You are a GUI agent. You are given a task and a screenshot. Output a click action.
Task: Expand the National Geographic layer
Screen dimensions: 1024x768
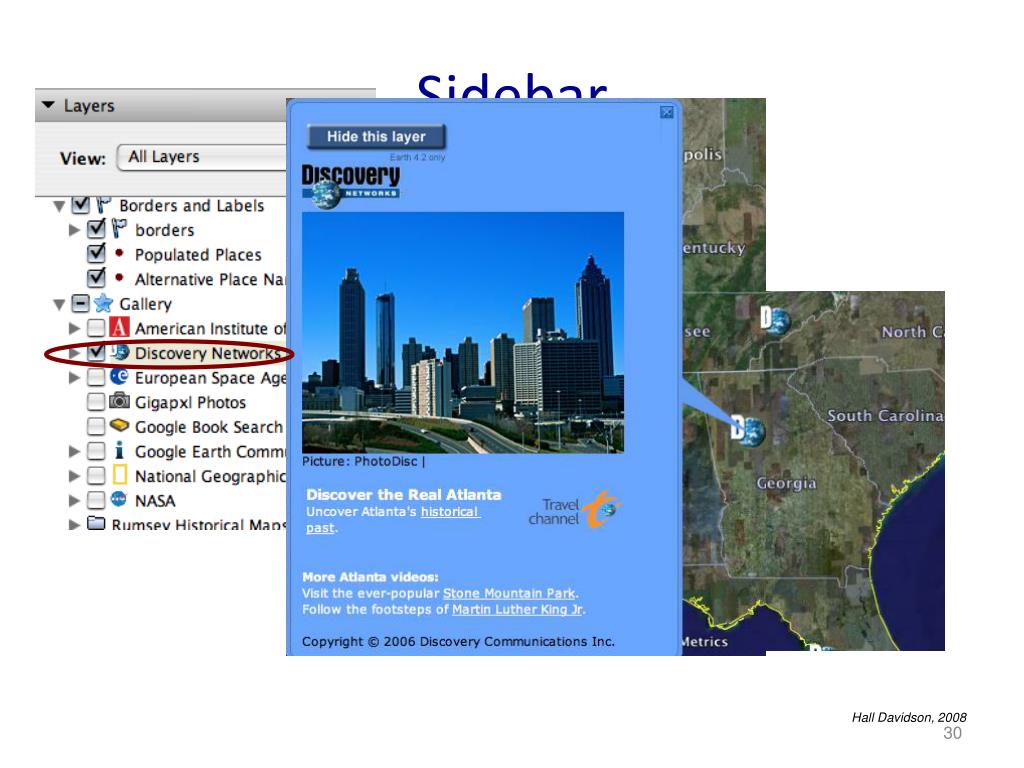point(74,476)
